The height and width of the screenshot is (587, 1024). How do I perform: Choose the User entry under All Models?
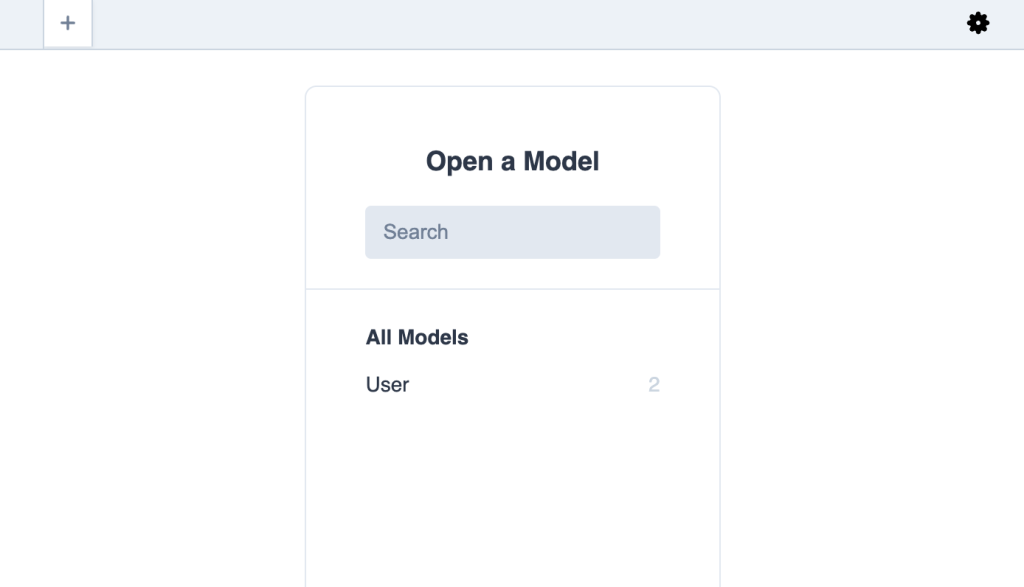(x=388, y=385)
